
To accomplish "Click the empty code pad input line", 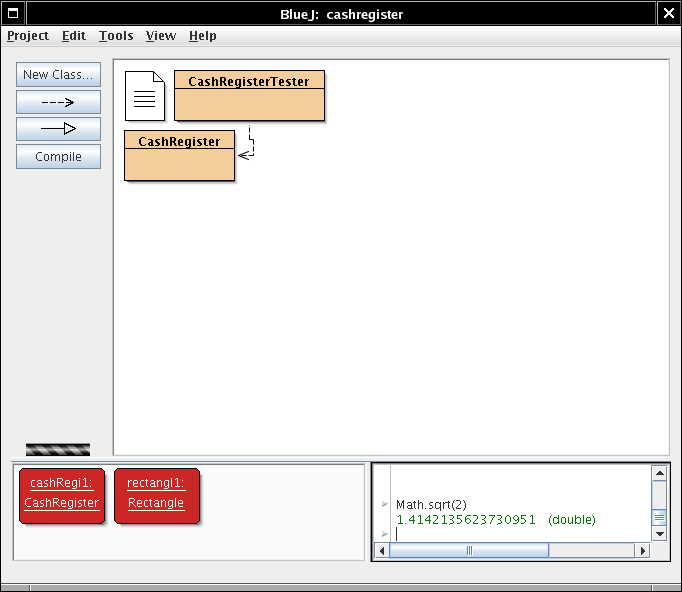I will (520, 534).
